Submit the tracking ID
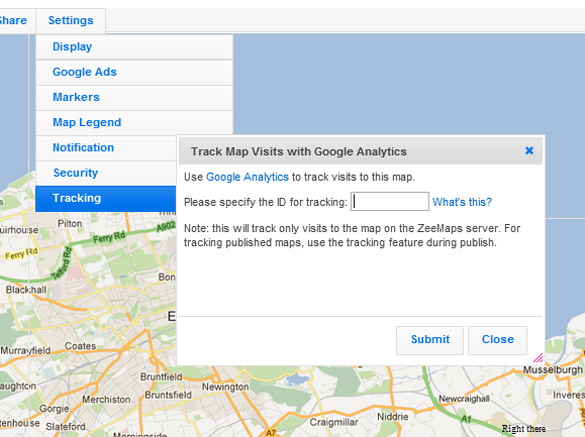The image size is (585, 437). [x=430, y=340]
